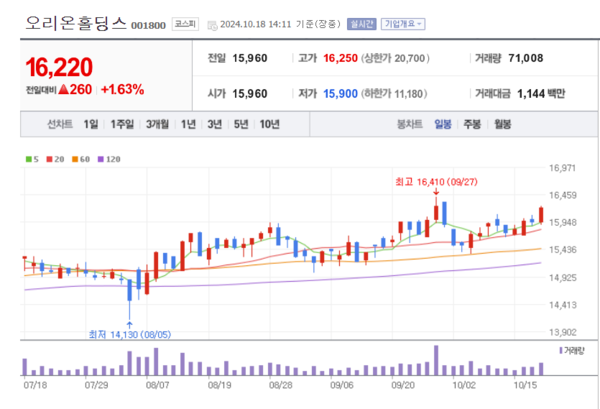
Task: Select the 월봉 monthly candle chart
Action: (502, 125)
